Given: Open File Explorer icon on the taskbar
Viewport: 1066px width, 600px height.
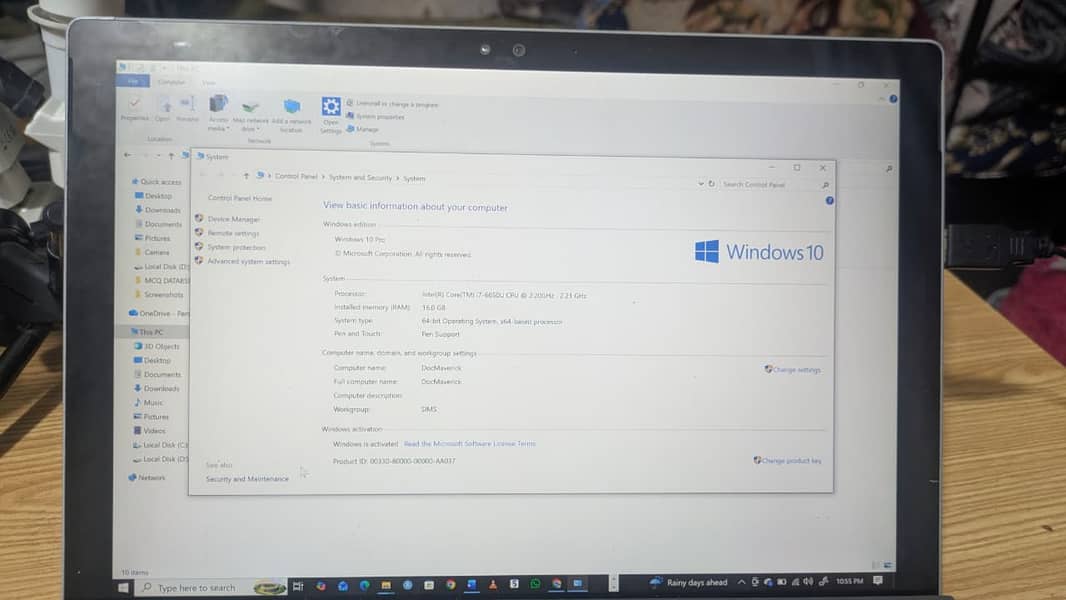Looking at the screenshot, I should (x=385, y=585).
